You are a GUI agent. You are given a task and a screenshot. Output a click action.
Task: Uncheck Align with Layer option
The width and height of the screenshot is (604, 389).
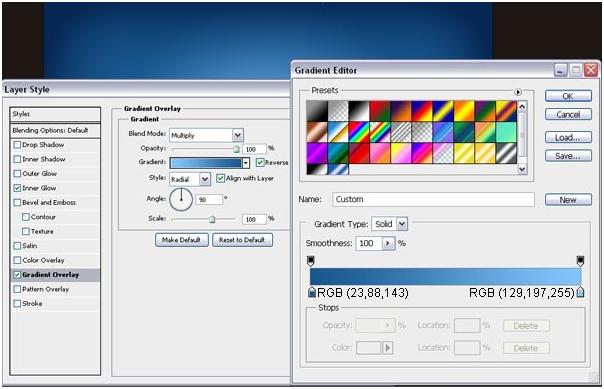[x=220, y=178]
